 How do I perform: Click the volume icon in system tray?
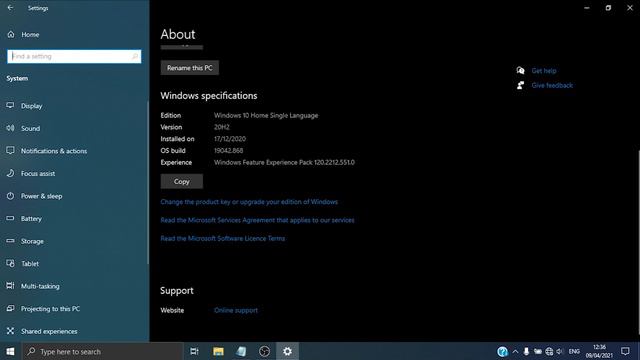tap(560, 351)
